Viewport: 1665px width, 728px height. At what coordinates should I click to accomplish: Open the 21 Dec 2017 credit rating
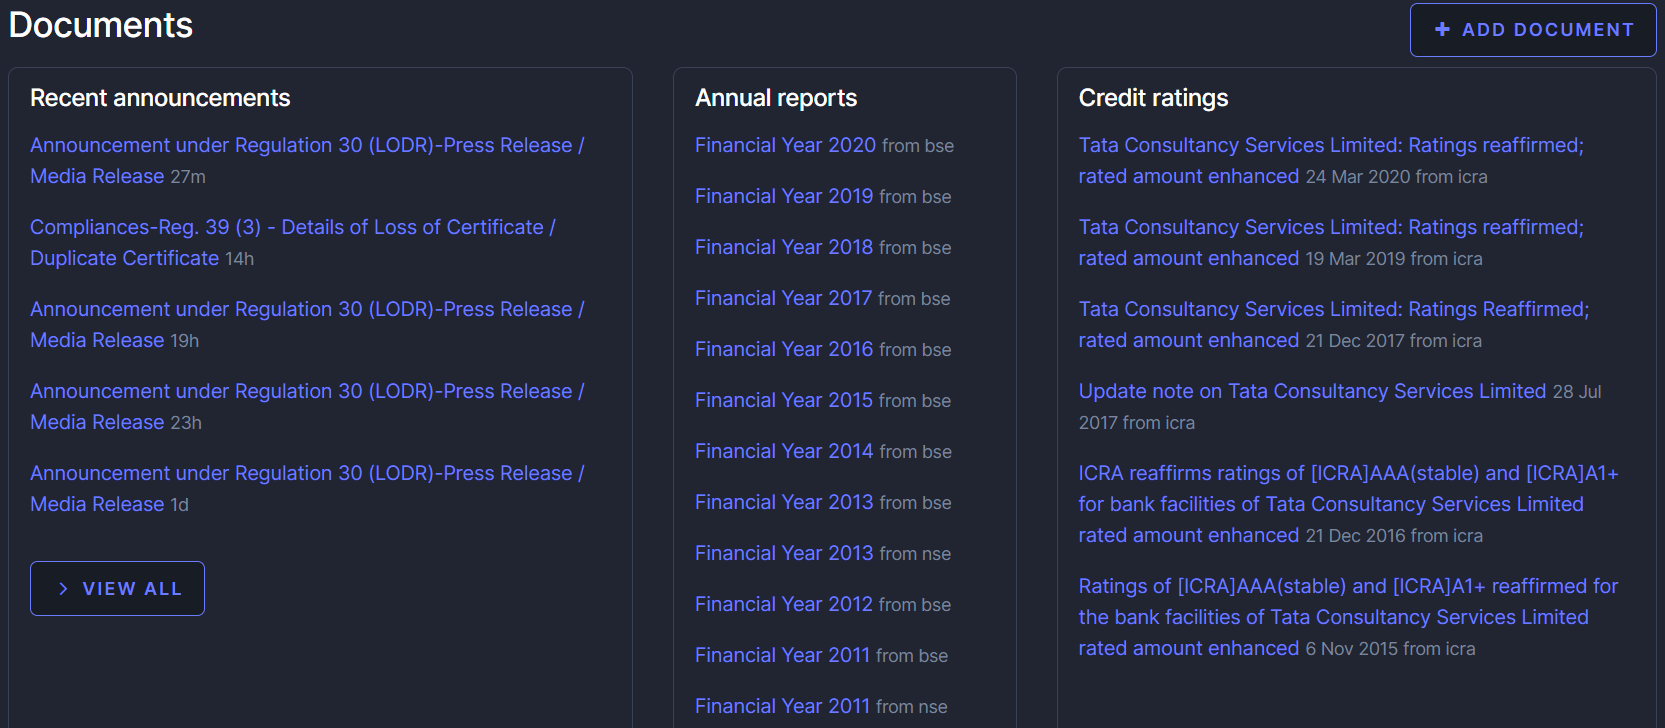click(1334, 324)
